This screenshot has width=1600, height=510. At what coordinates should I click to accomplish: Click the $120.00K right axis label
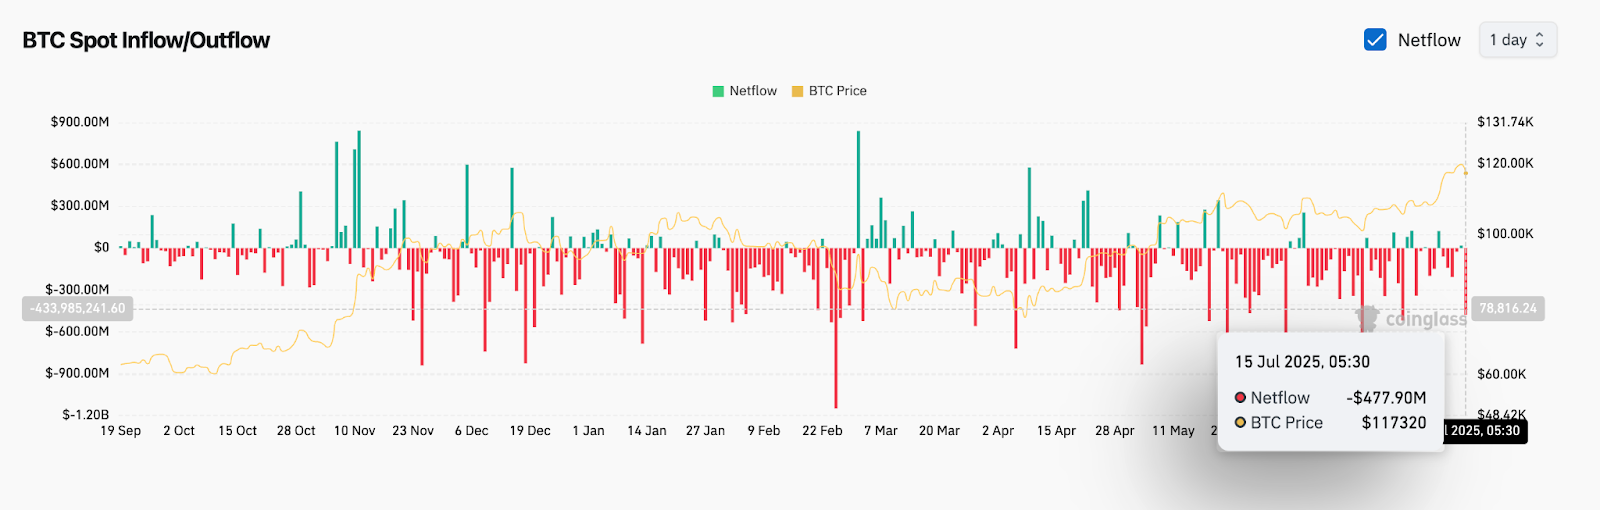click(x=1505, y=163)
